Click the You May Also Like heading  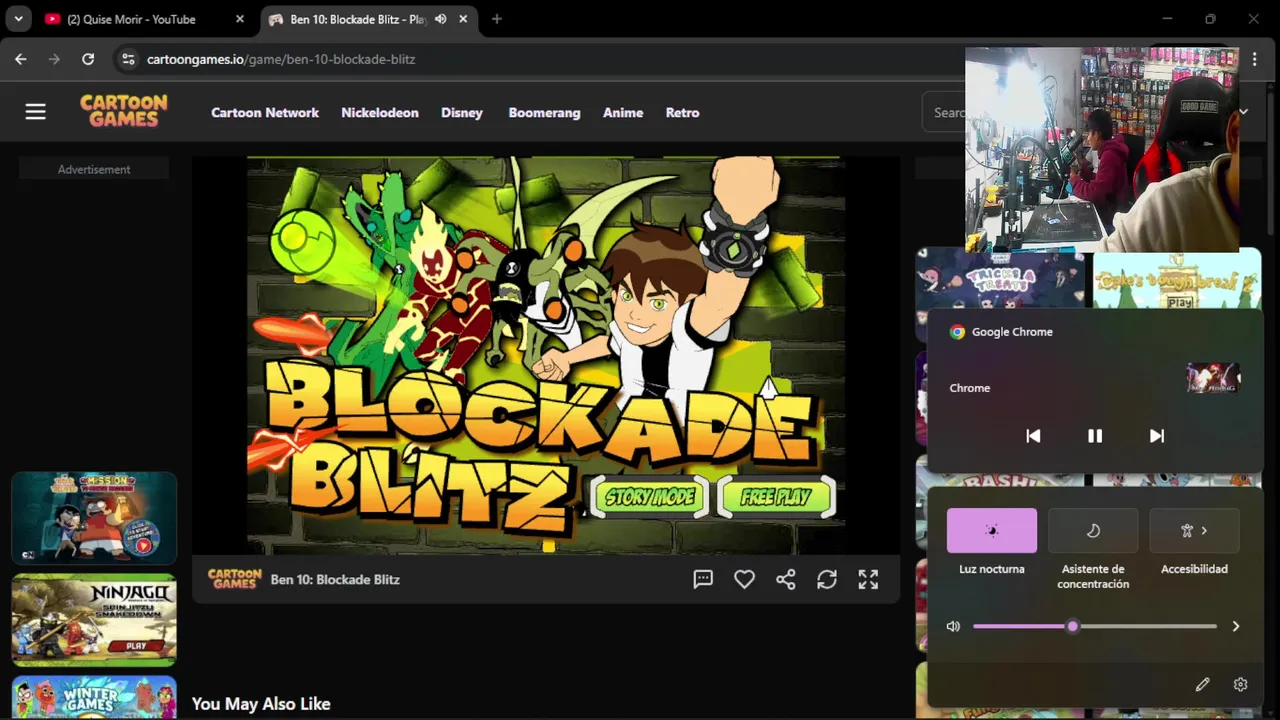pos(261,704)
